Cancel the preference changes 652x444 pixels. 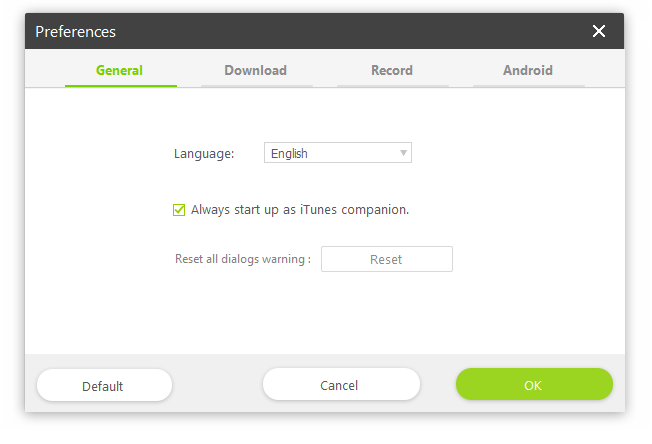[340, 385]
